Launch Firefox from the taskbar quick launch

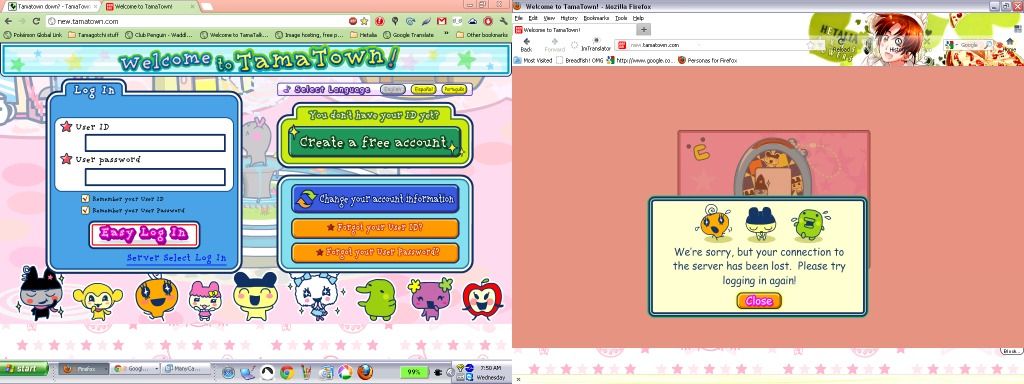[364, 372]
